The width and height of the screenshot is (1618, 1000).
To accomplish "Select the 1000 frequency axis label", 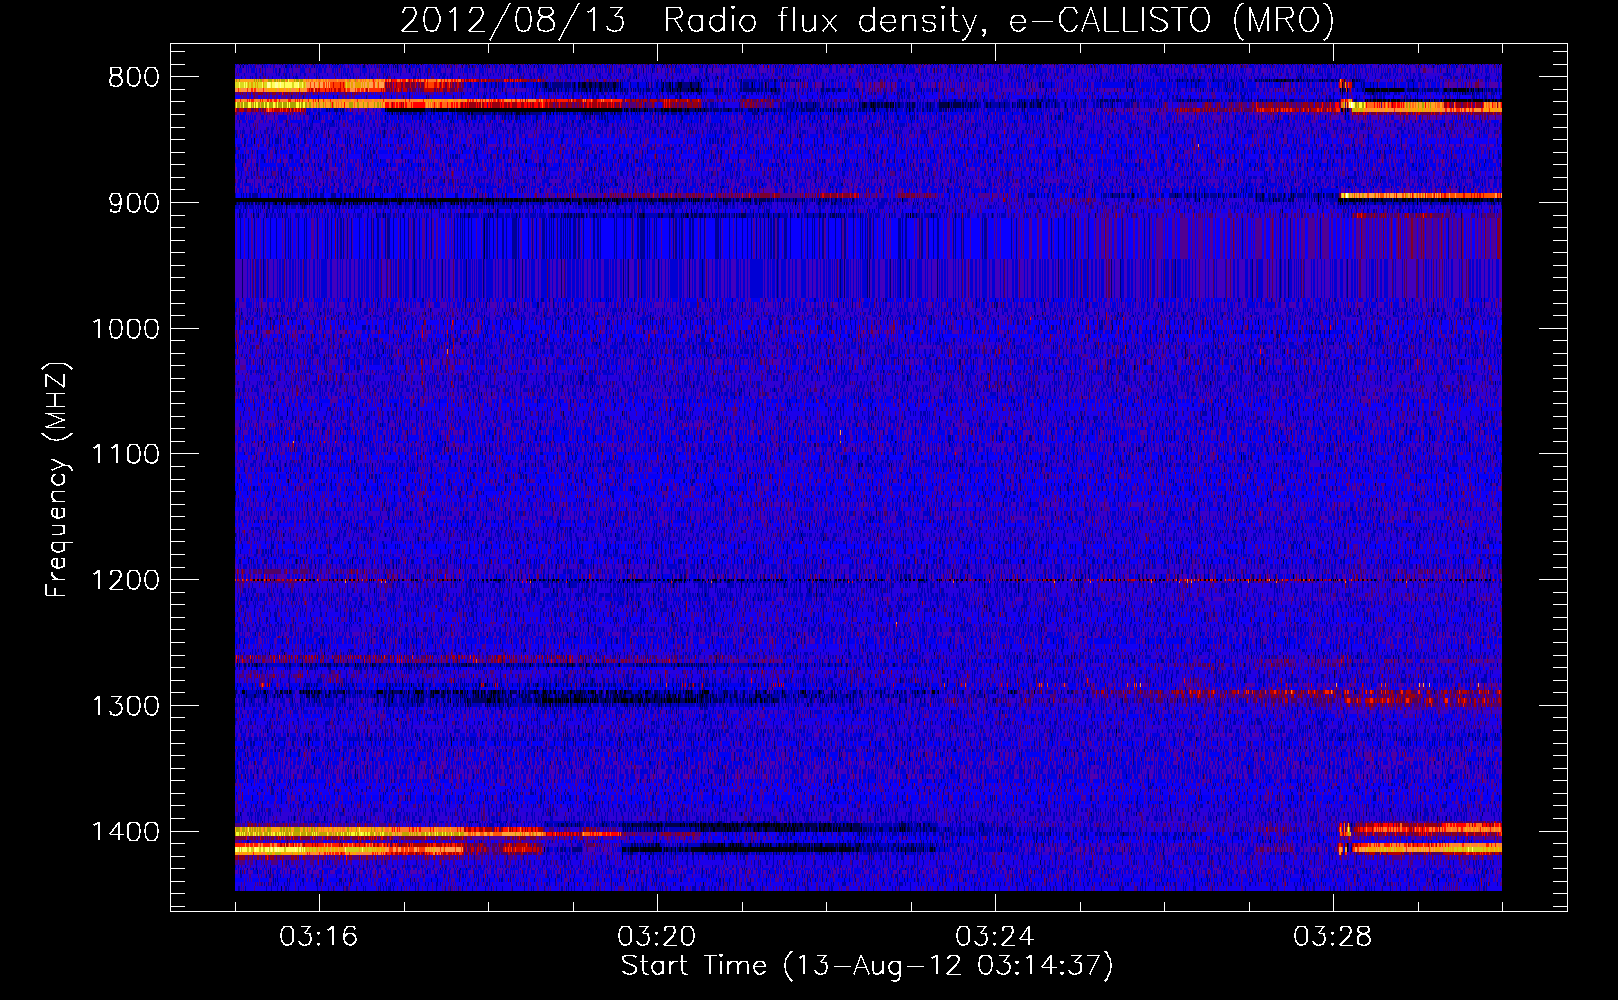I will [x=126, y=329].
